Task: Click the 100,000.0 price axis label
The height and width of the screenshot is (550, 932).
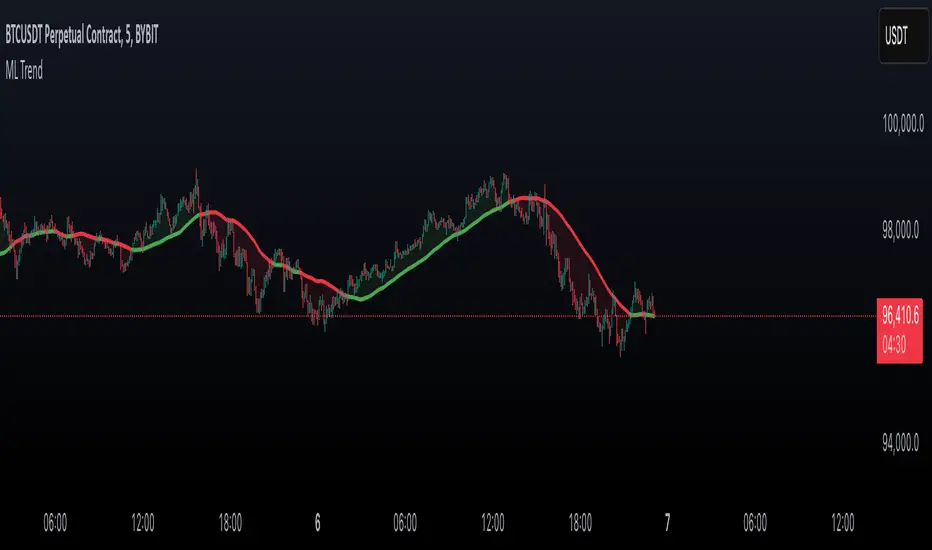Action: [903, 124]
